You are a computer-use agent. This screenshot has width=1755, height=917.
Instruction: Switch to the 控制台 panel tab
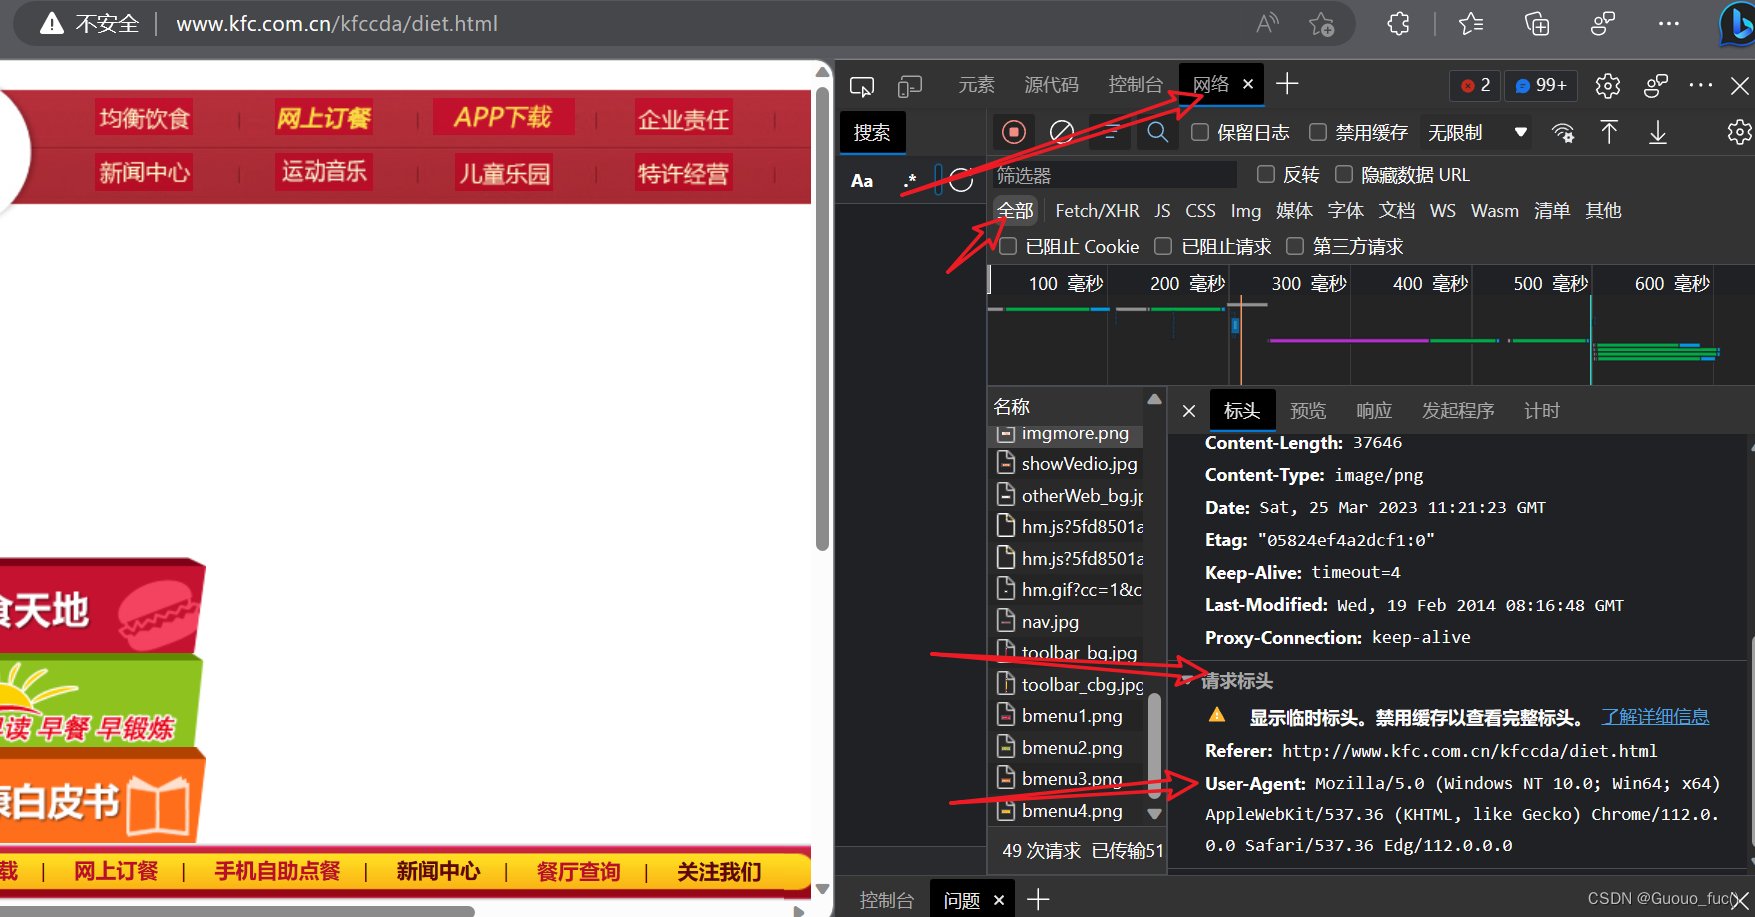click(1135, 85)
